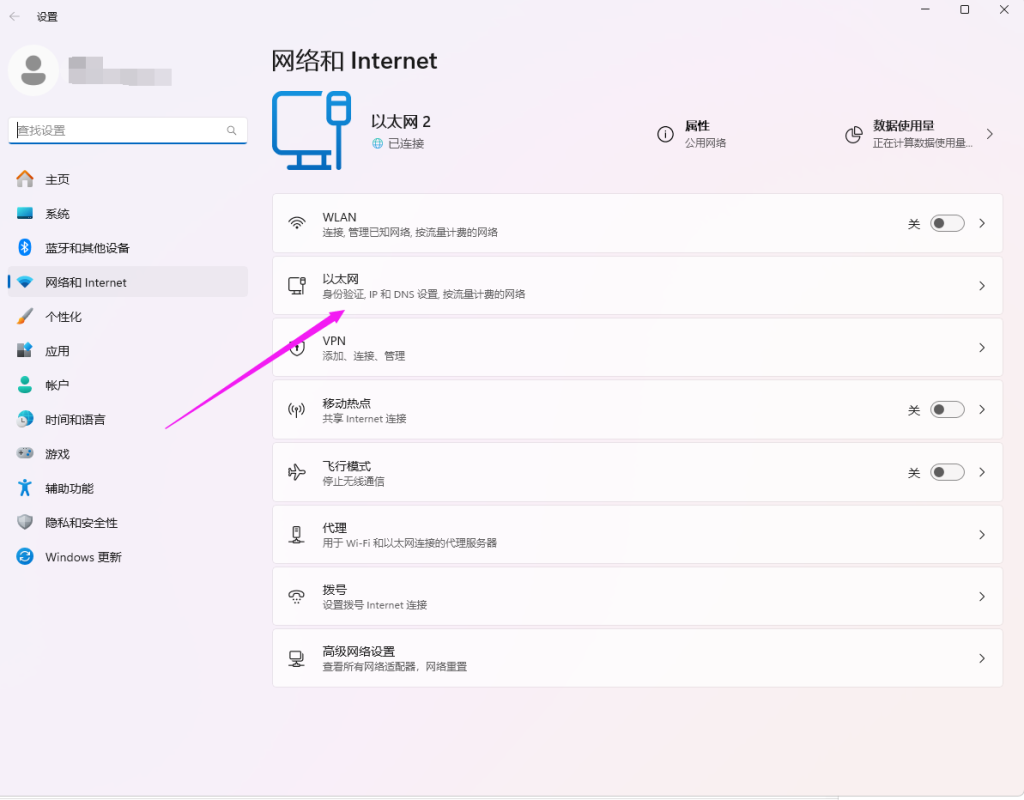Expand the VPN row chevron
Image resolution: width=1024 pixels, height=800 pixels.
click(x=982, y=348)
